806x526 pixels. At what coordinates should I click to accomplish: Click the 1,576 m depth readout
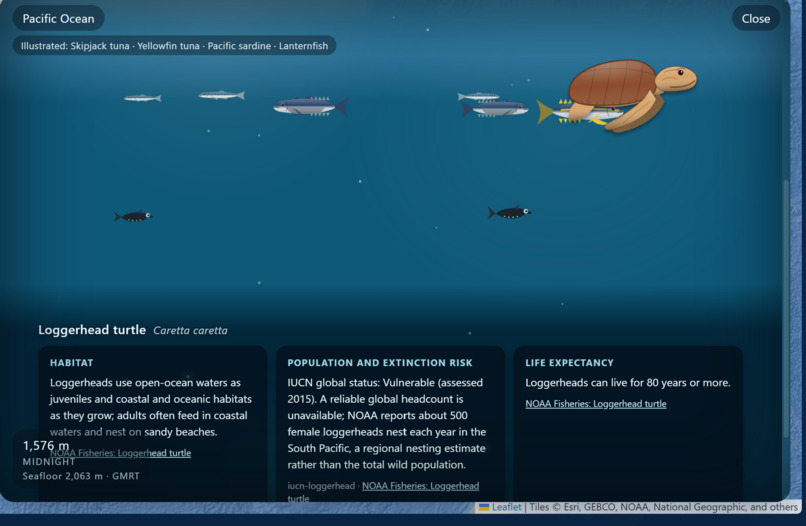click(46, 445)
